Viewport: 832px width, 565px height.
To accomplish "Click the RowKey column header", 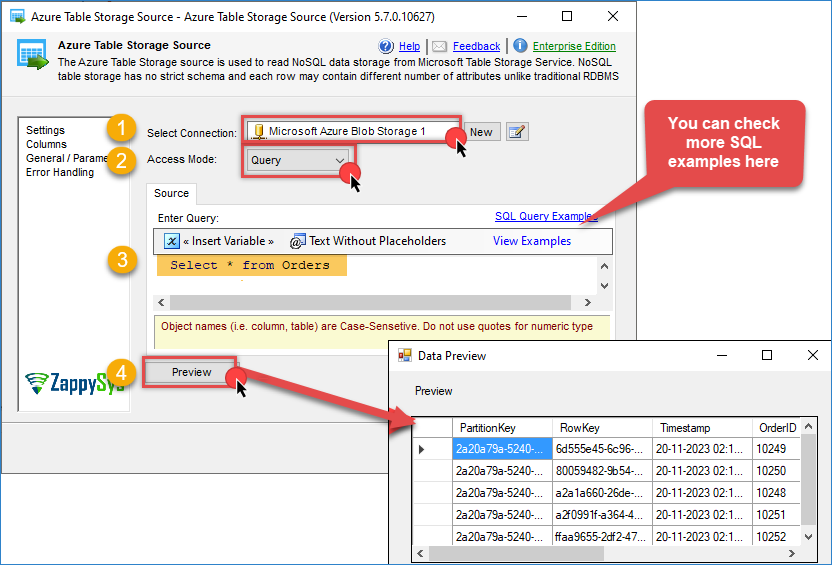I will (x=602, y=428).
